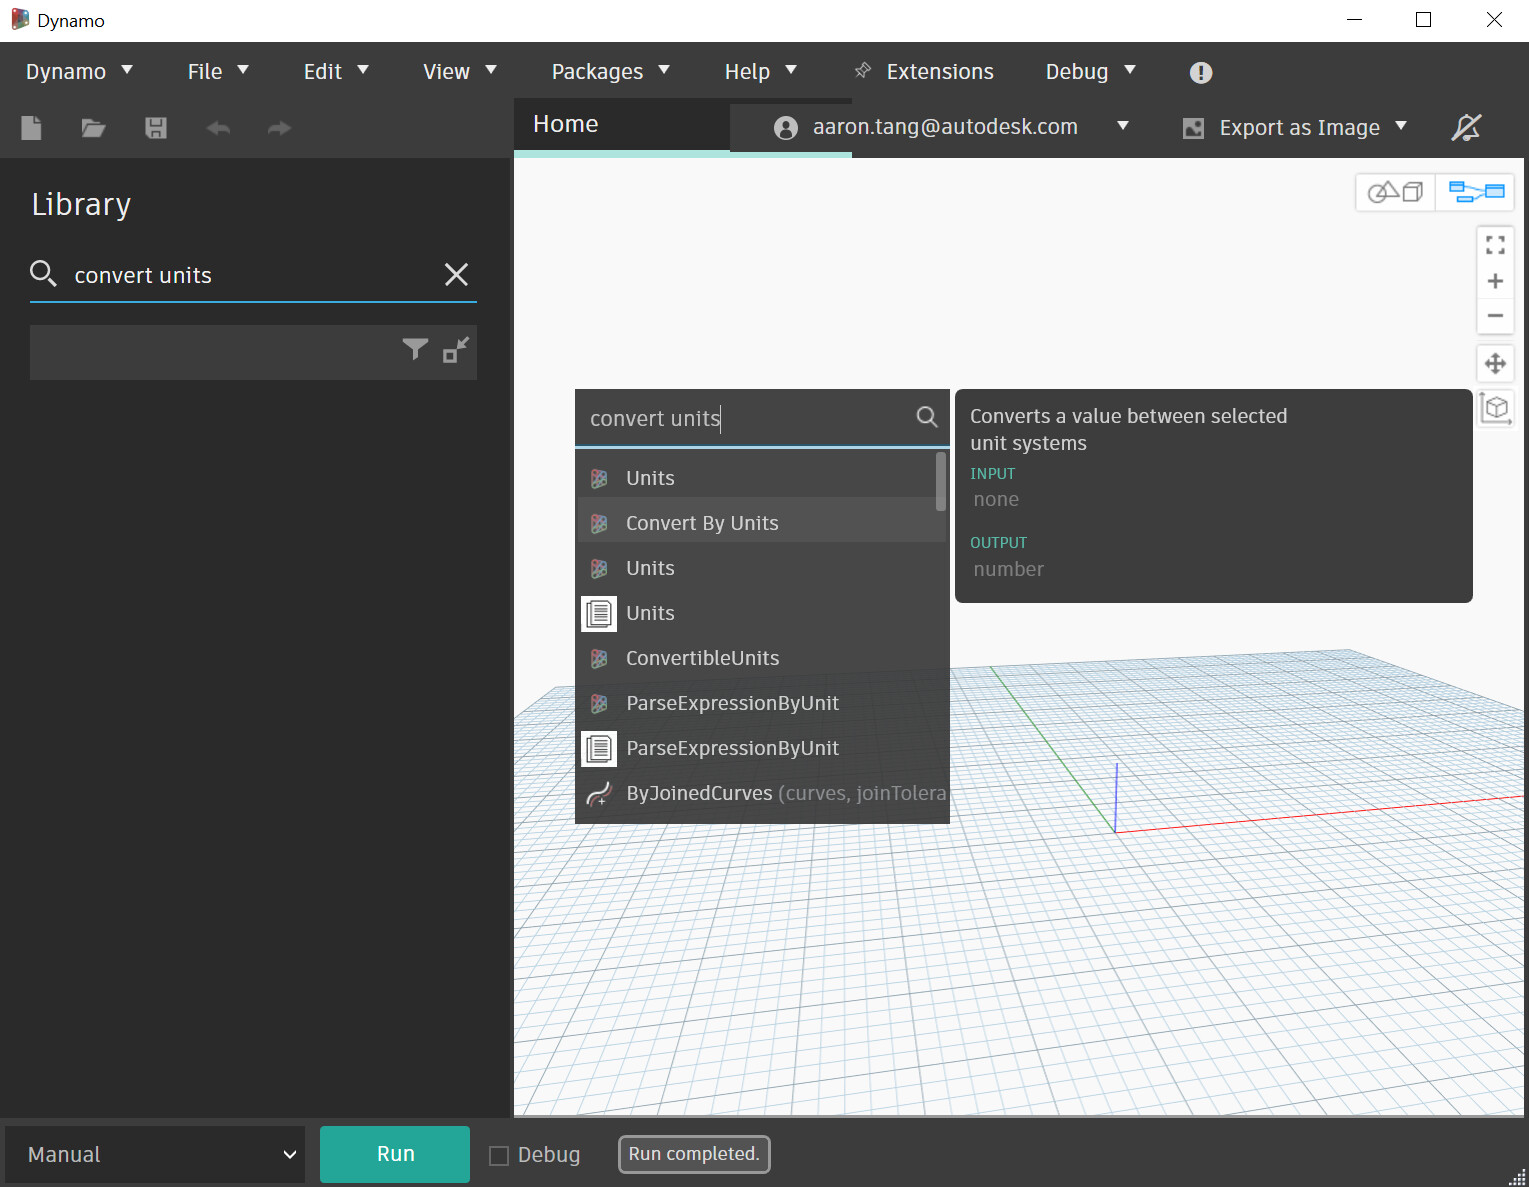Click the Open folder icon
Screen dimensions: 1529x1187
point(93,128)
